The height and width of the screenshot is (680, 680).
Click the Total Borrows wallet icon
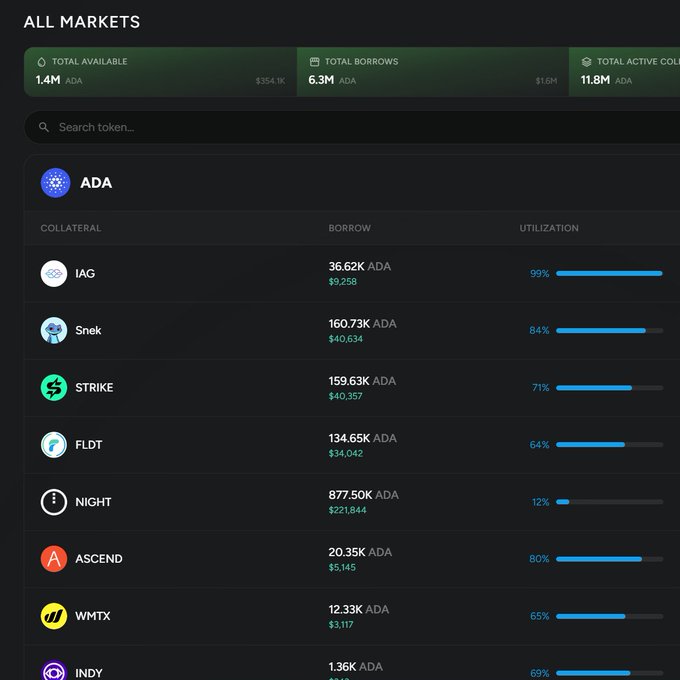point(314,62)
